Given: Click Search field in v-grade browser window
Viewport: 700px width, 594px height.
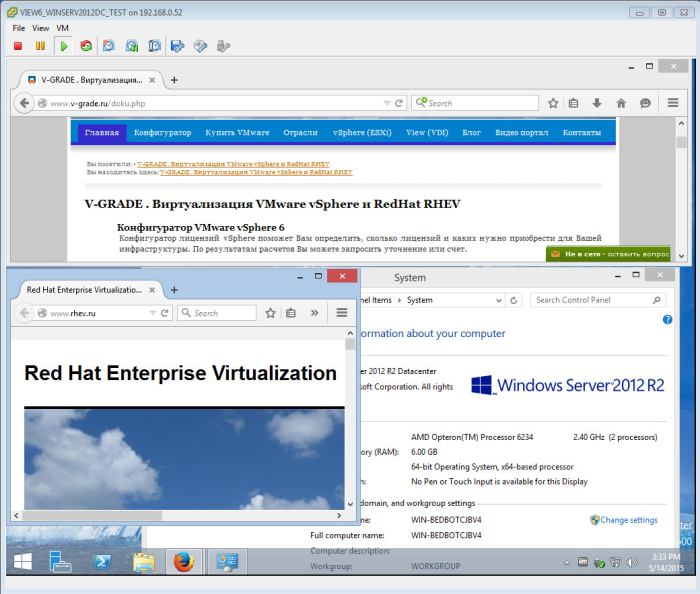Looking at the screenshot, I should pos(475,103).
